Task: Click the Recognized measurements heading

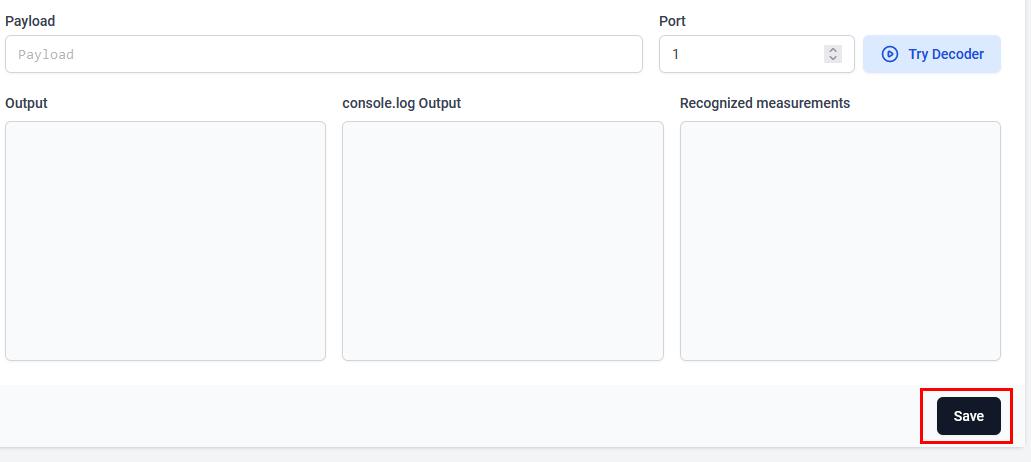Action: click(x=764, y=103)
